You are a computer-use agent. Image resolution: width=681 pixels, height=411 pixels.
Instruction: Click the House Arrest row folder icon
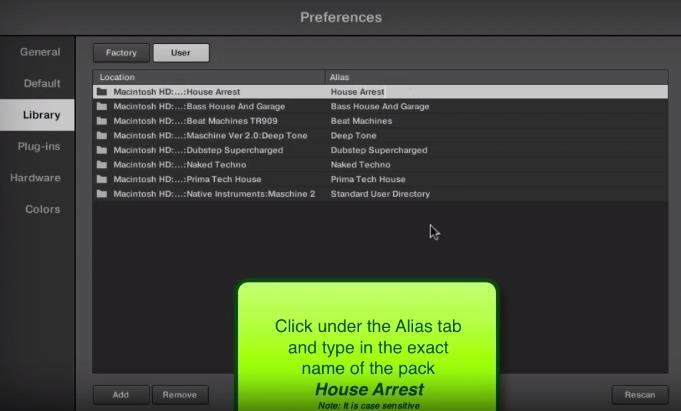102,92
